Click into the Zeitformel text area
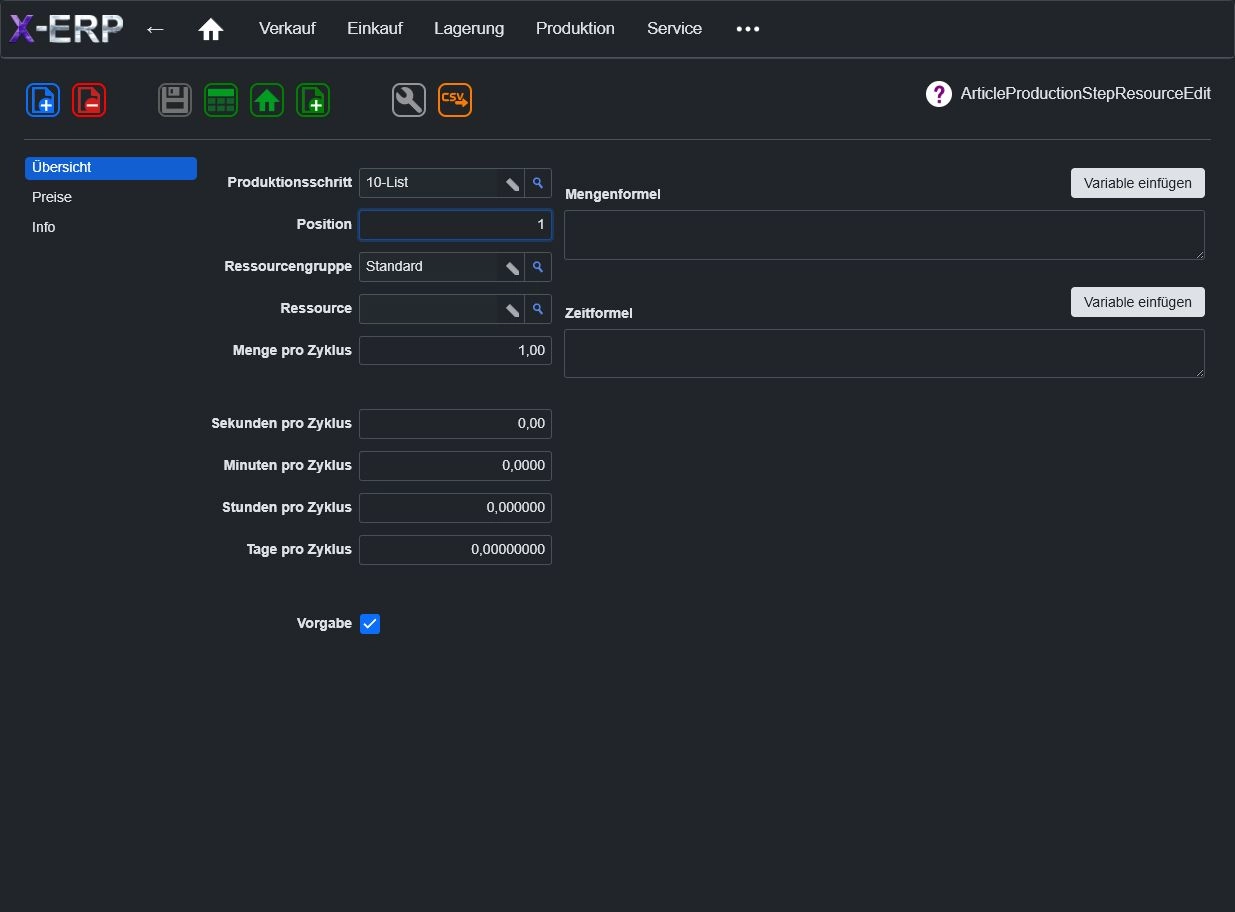 coord(884,354)
